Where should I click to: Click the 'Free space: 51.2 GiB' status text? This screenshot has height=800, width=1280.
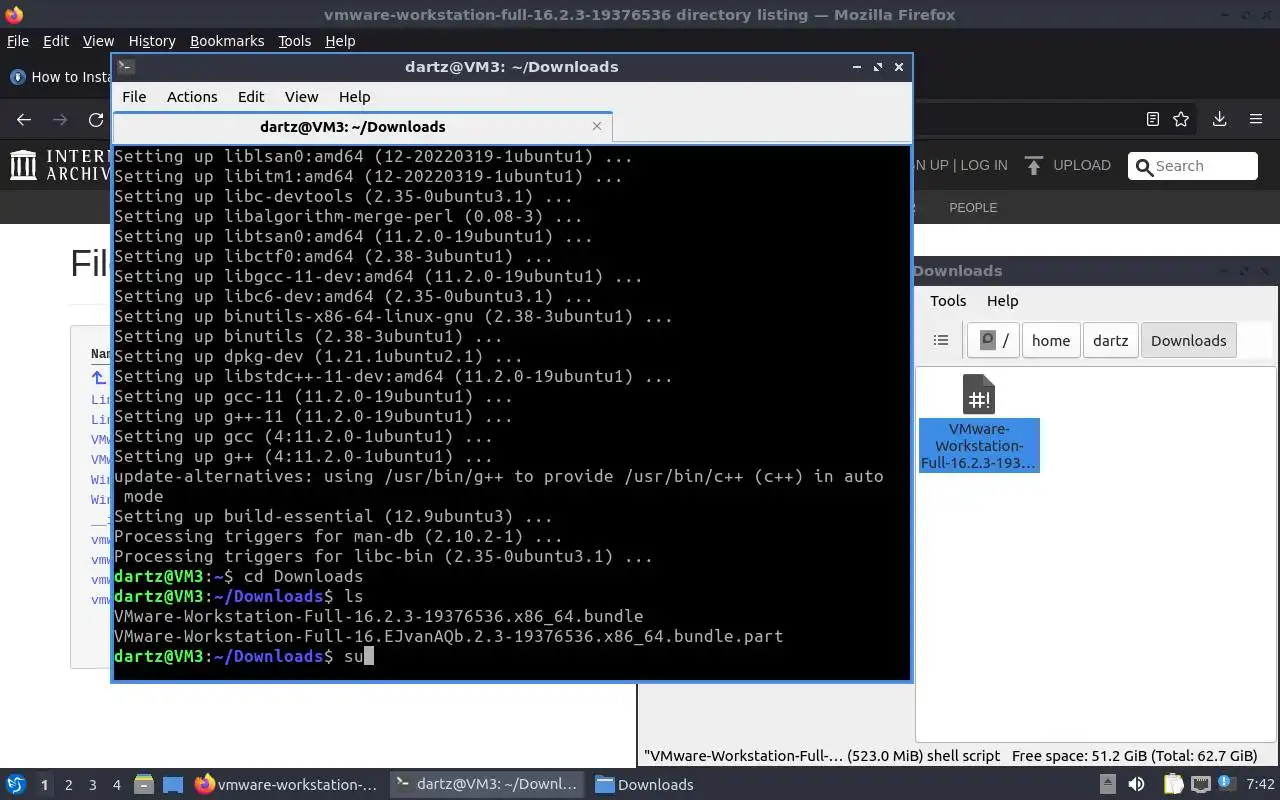(x=1134, y=756)
